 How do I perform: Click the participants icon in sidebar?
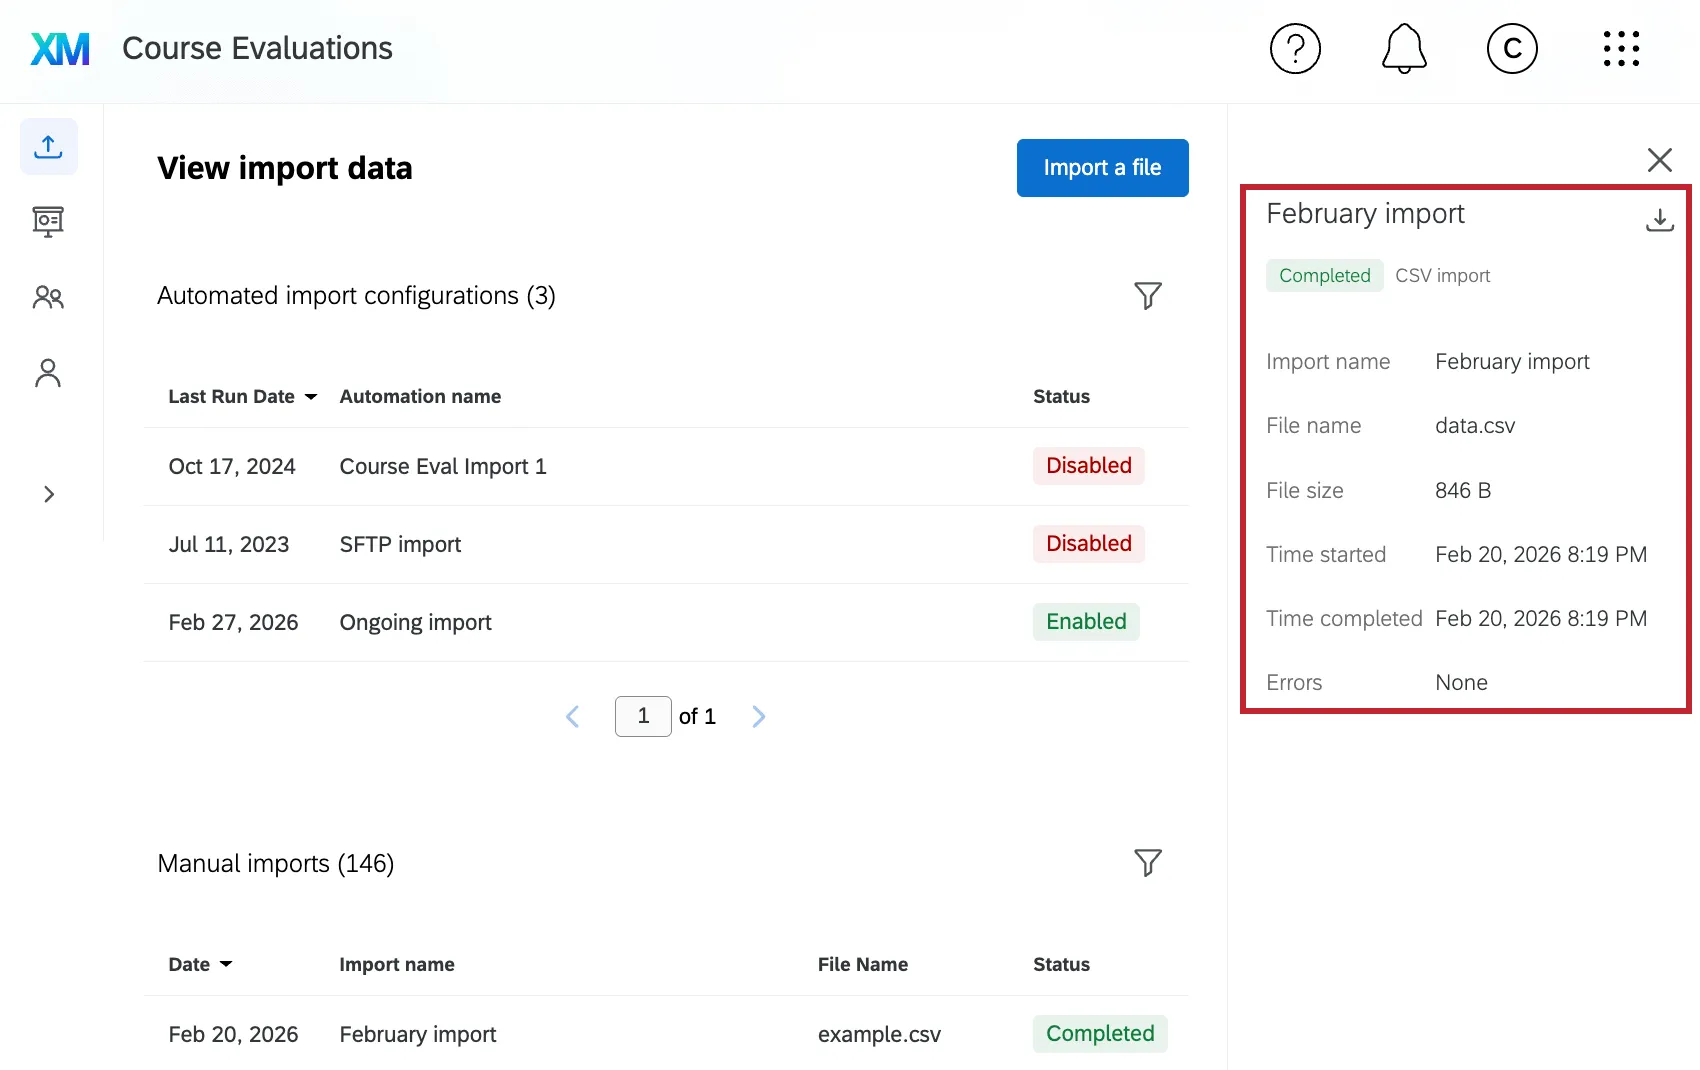tap(47, 297)
